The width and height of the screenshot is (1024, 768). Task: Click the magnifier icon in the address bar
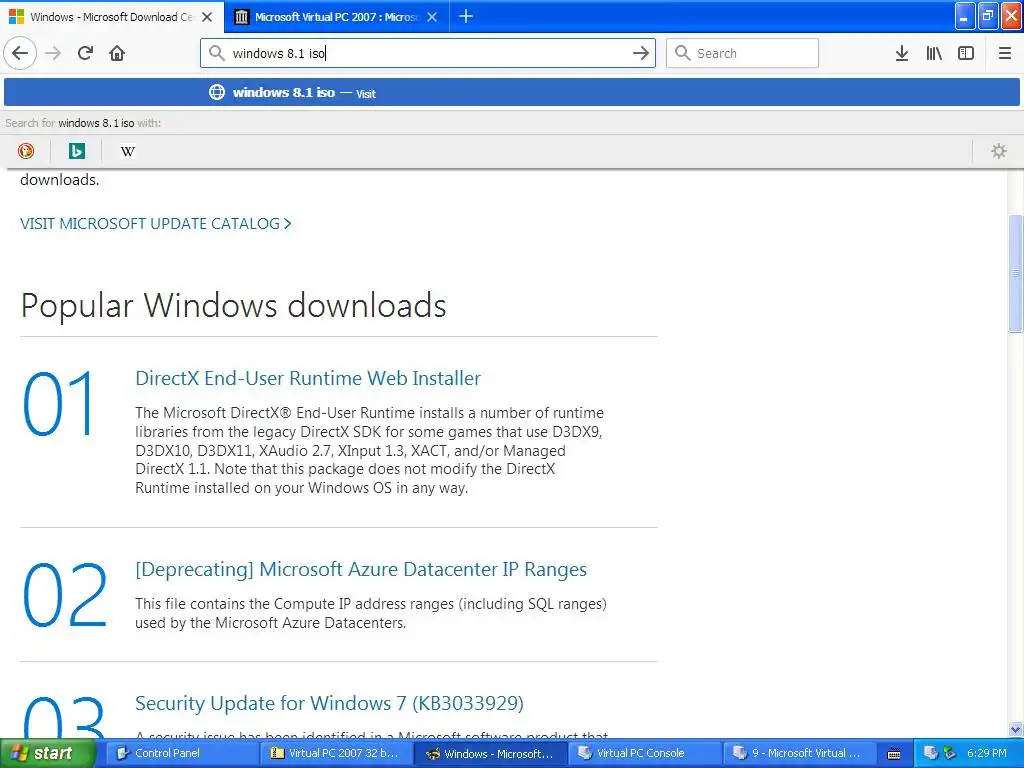click(216, 53)
